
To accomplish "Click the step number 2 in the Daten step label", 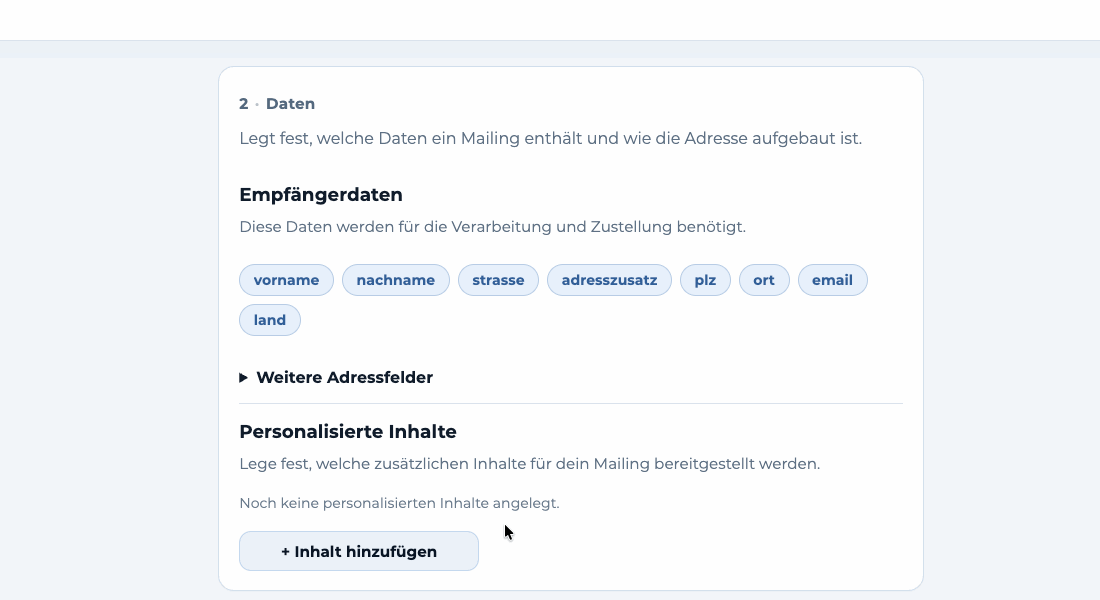I will [243, 104].
